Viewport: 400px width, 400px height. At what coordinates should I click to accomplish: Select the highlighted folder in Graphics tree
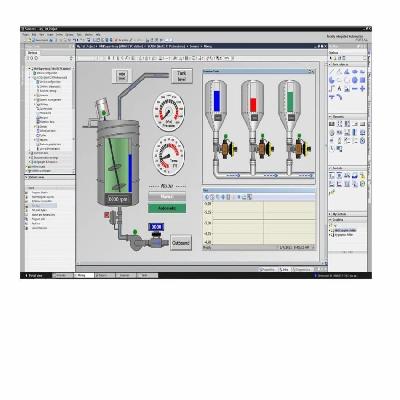(x=345, y=230)
